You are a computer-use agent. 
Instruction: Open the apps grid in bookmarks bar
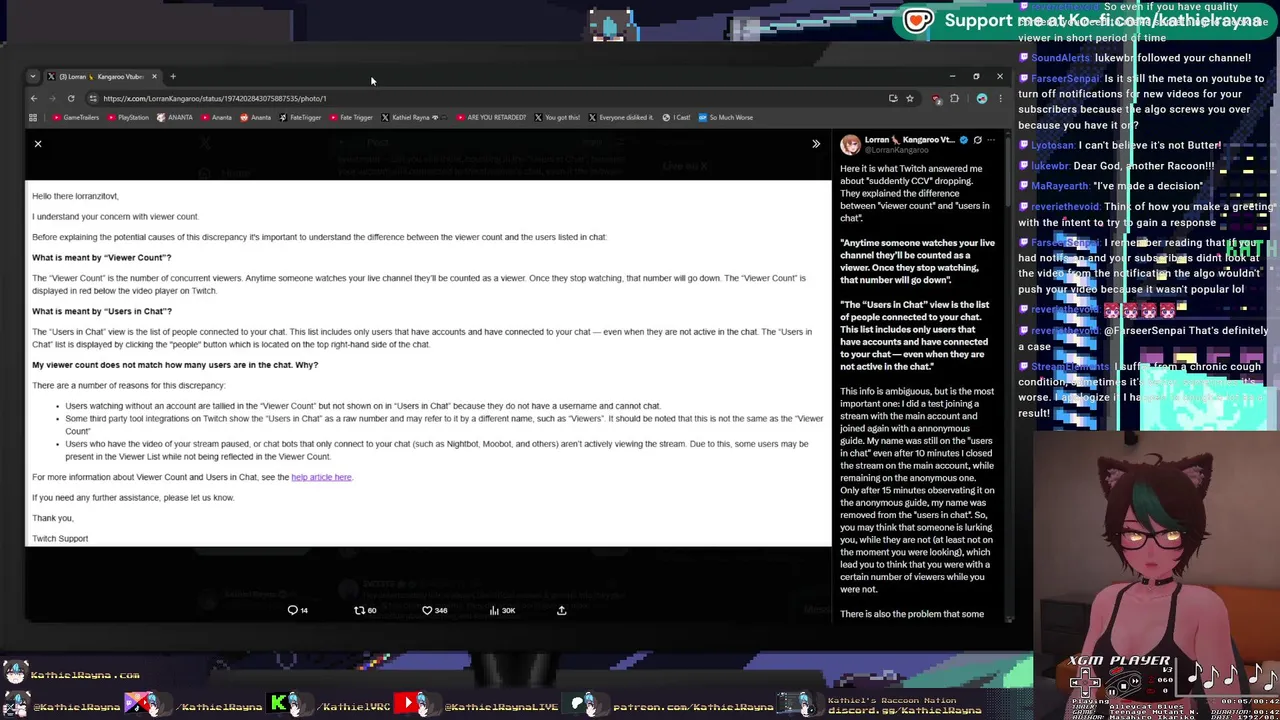point(33,117)
